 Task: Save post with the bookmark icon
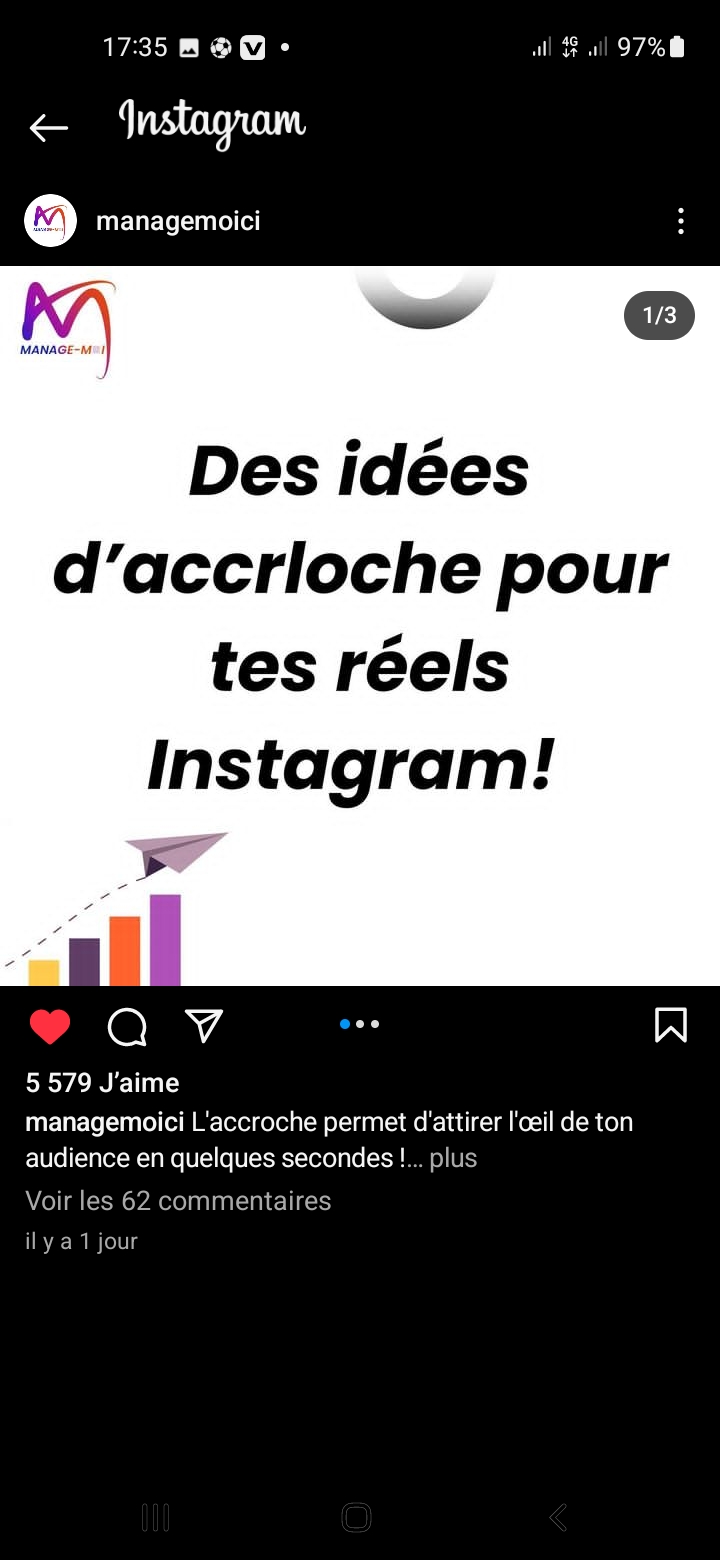[x=671, y=1025]
